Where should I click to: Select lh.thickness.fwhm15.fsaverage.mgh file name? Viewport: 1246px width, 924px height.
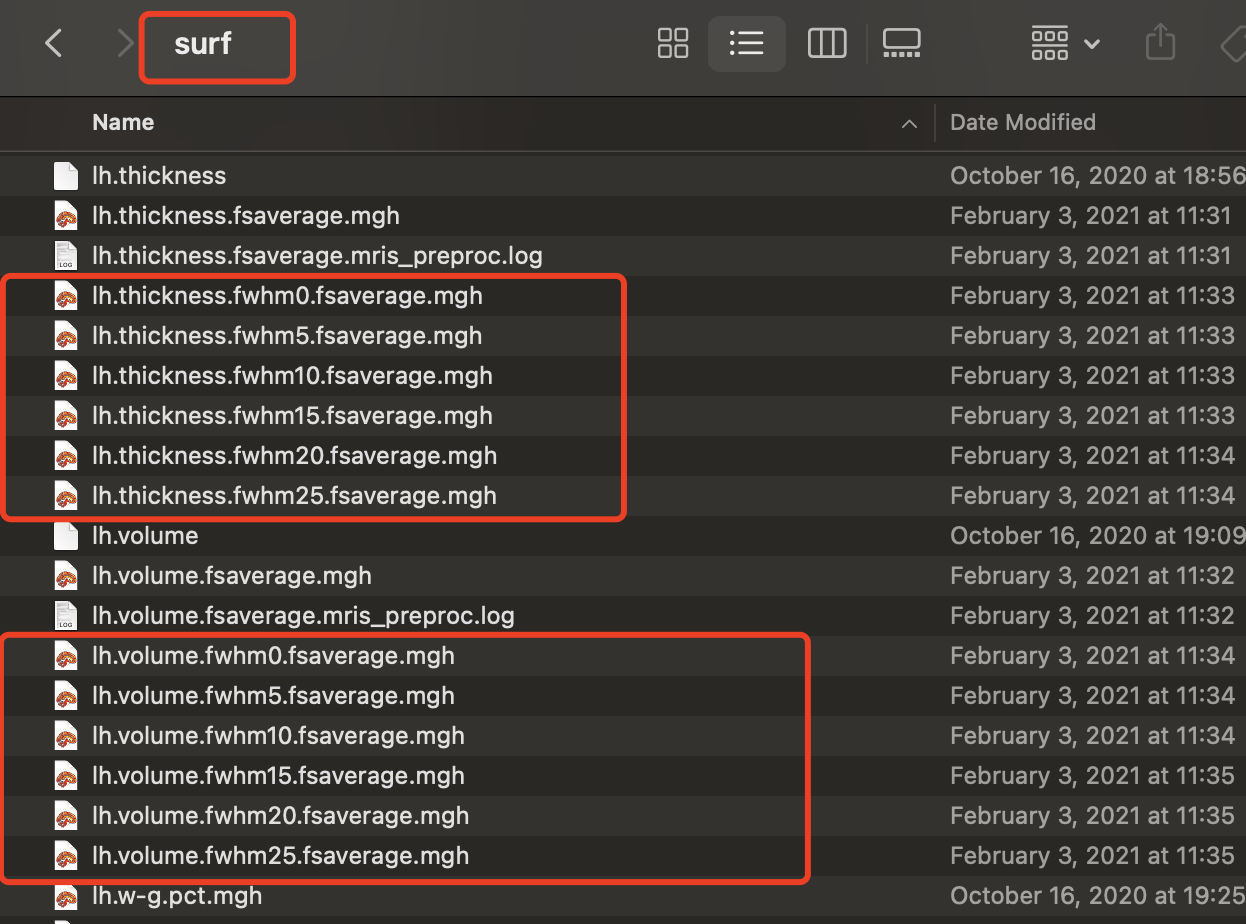(292, 416)
